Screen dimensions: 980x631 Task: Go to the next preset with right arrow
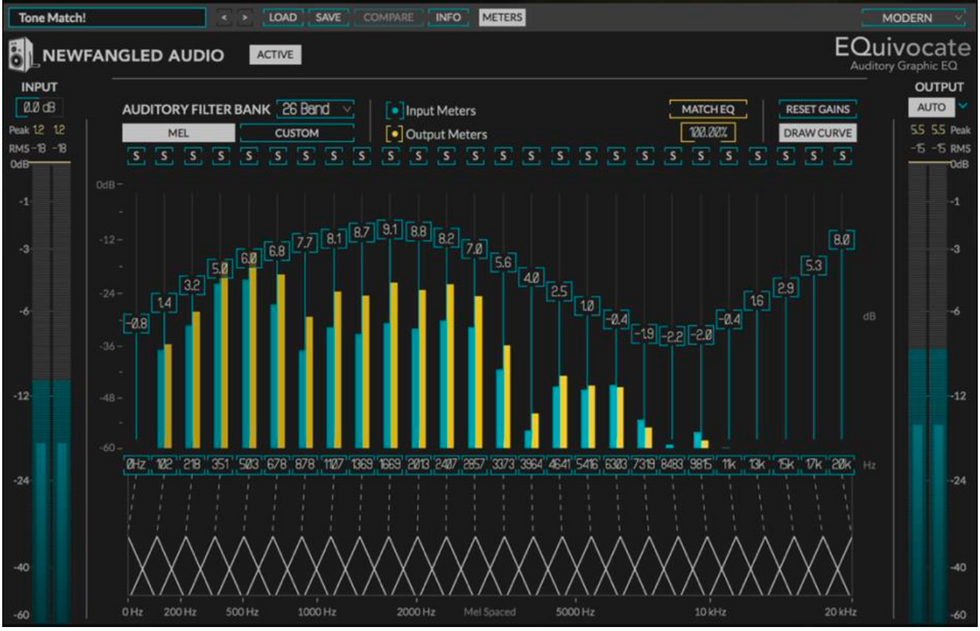[x=245, y=17]
